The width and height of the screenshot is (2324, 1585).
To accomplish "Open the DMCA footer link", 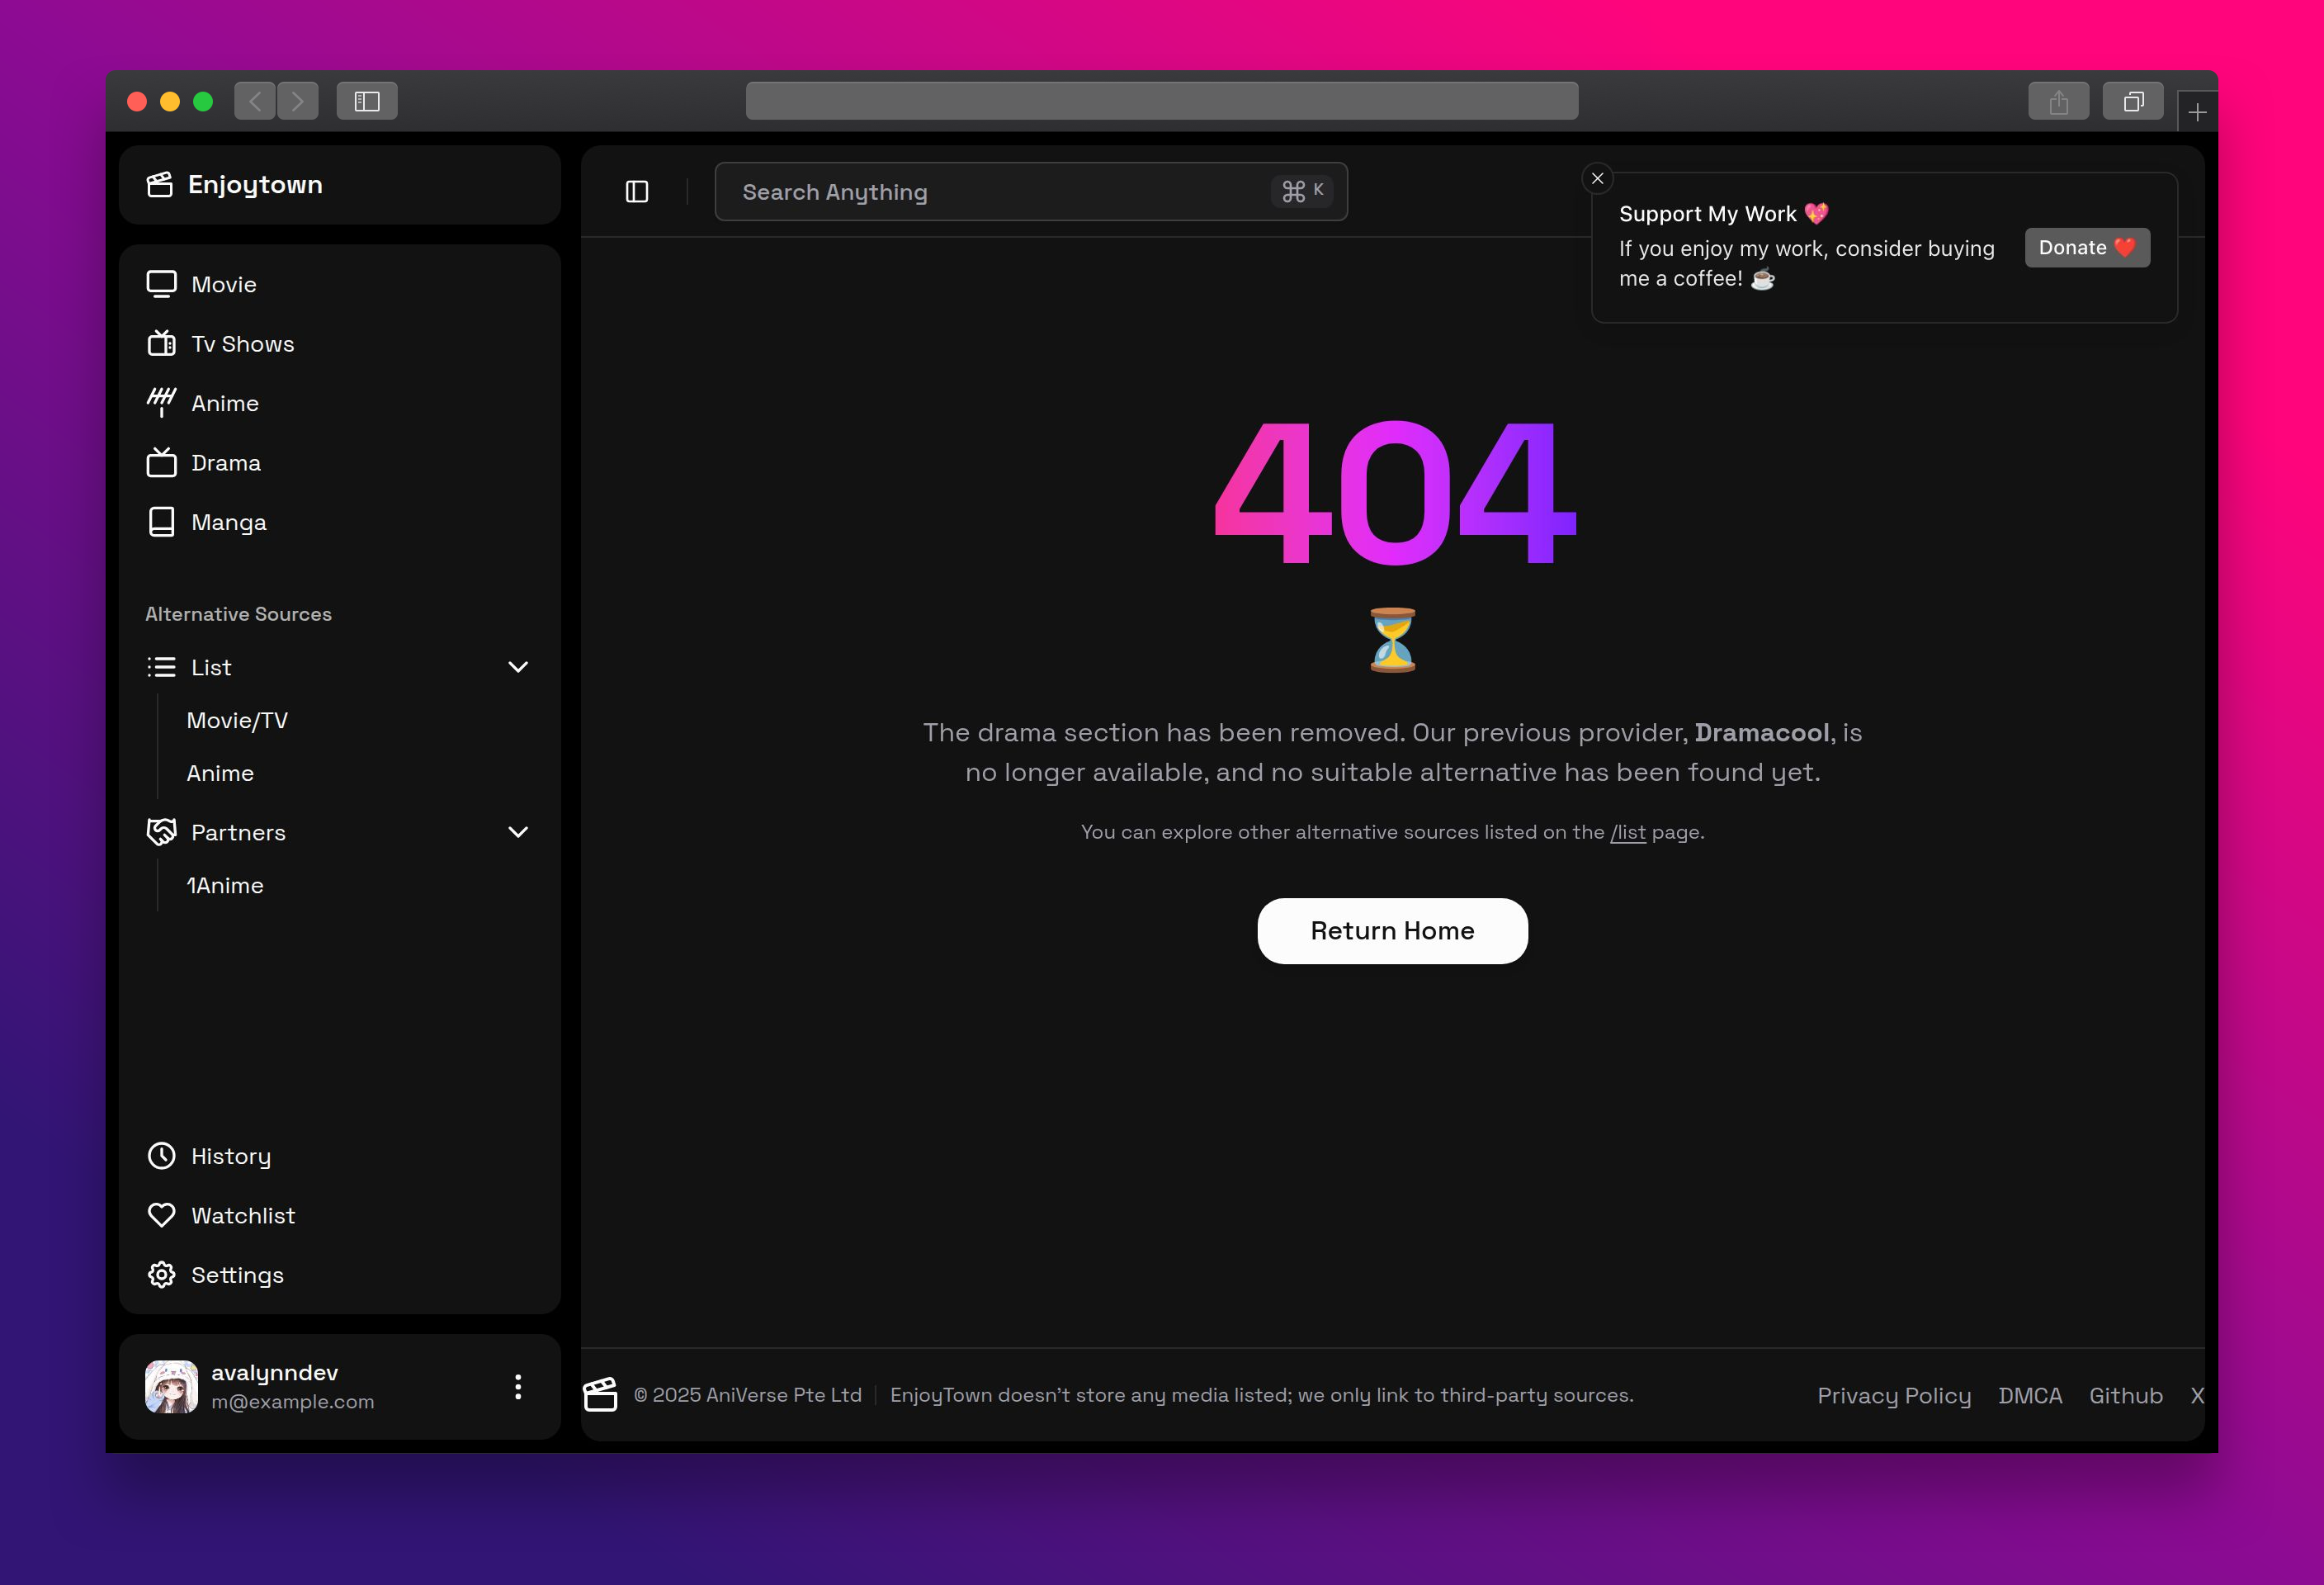I will tap(2030, 1396).
